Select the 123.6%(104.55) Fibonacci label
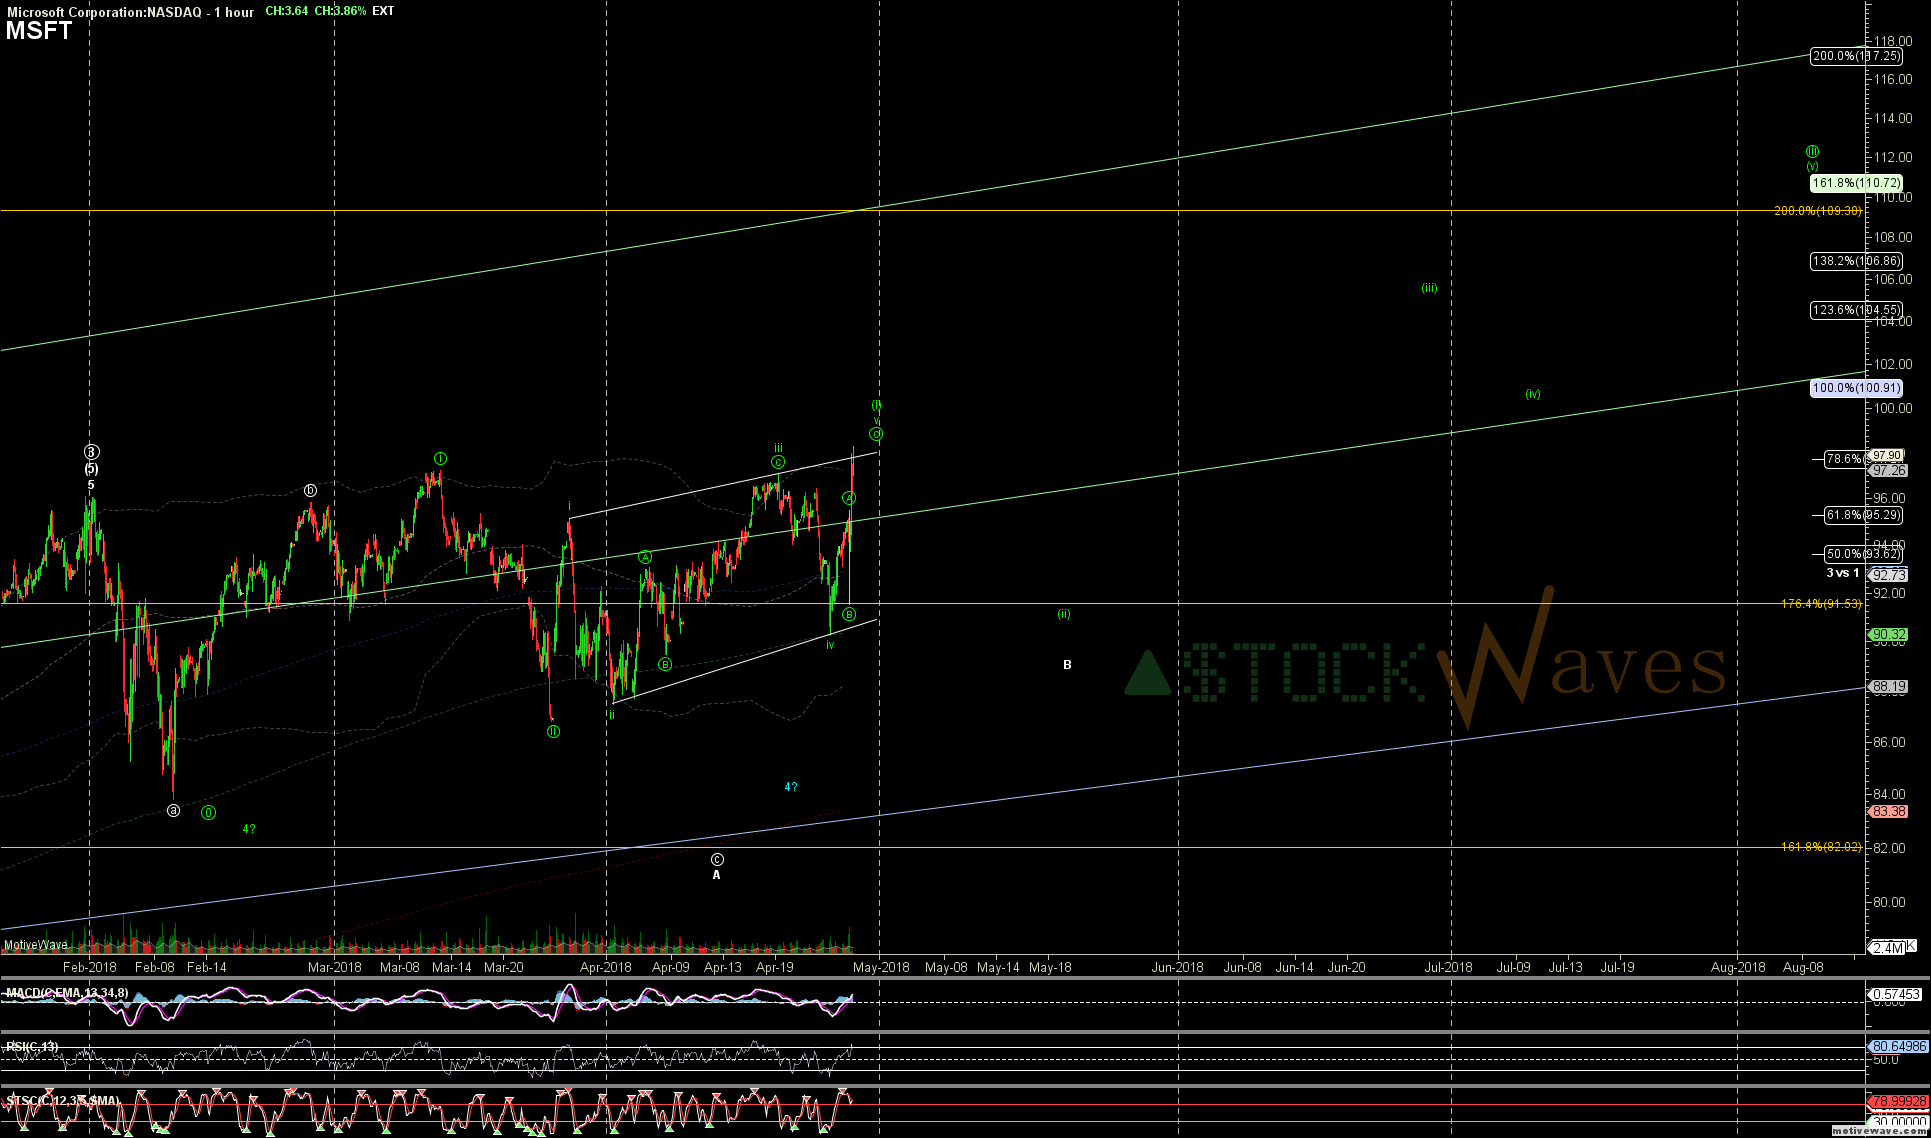The image size is (1931, 1138). point(1856,310)
